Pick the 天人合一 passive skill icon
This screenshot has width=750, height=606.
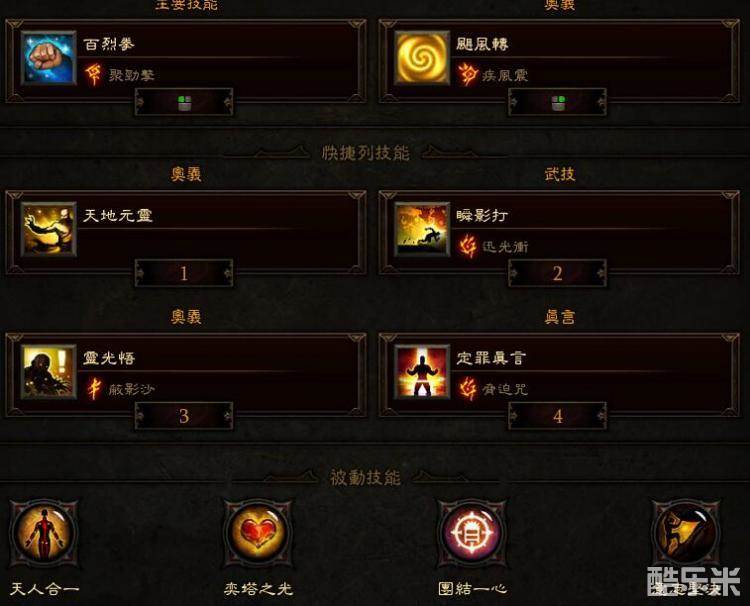click(44, 532)
